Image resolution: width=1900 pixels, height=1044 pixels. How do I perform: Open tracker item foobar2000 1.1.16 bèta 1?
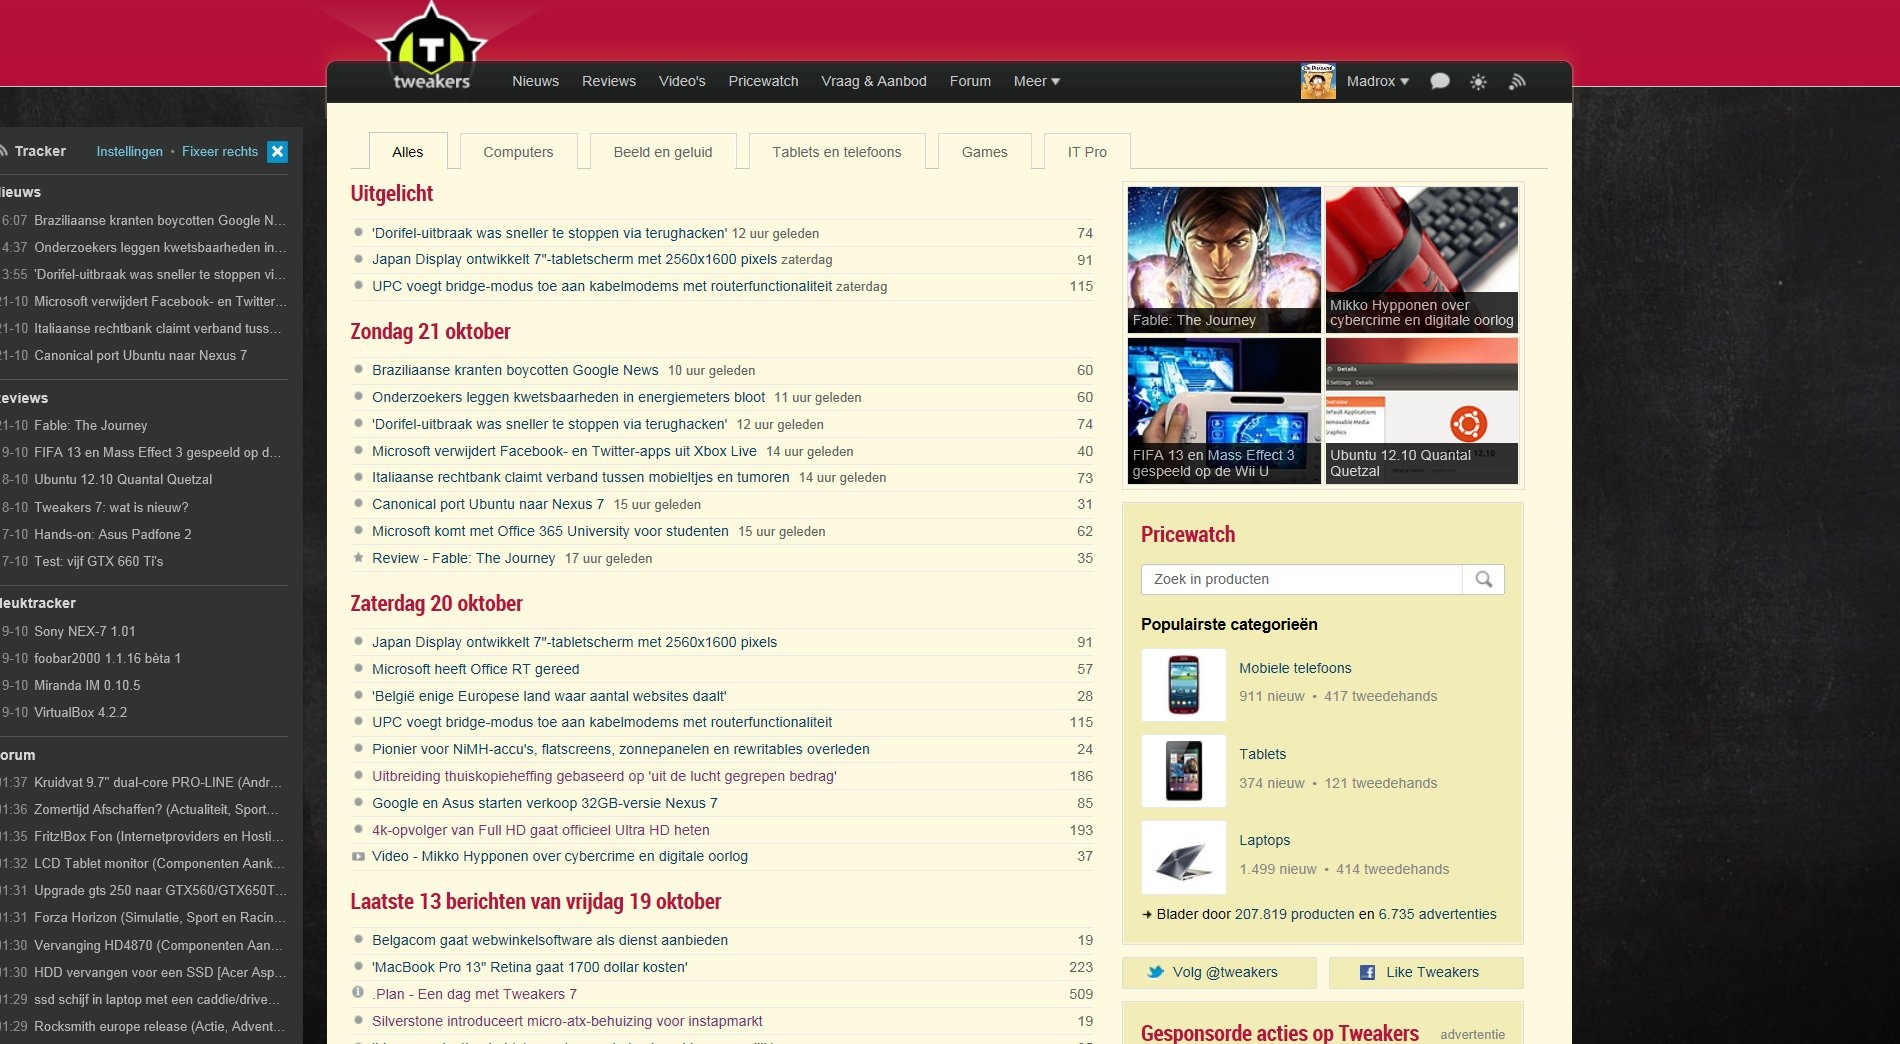108,658
